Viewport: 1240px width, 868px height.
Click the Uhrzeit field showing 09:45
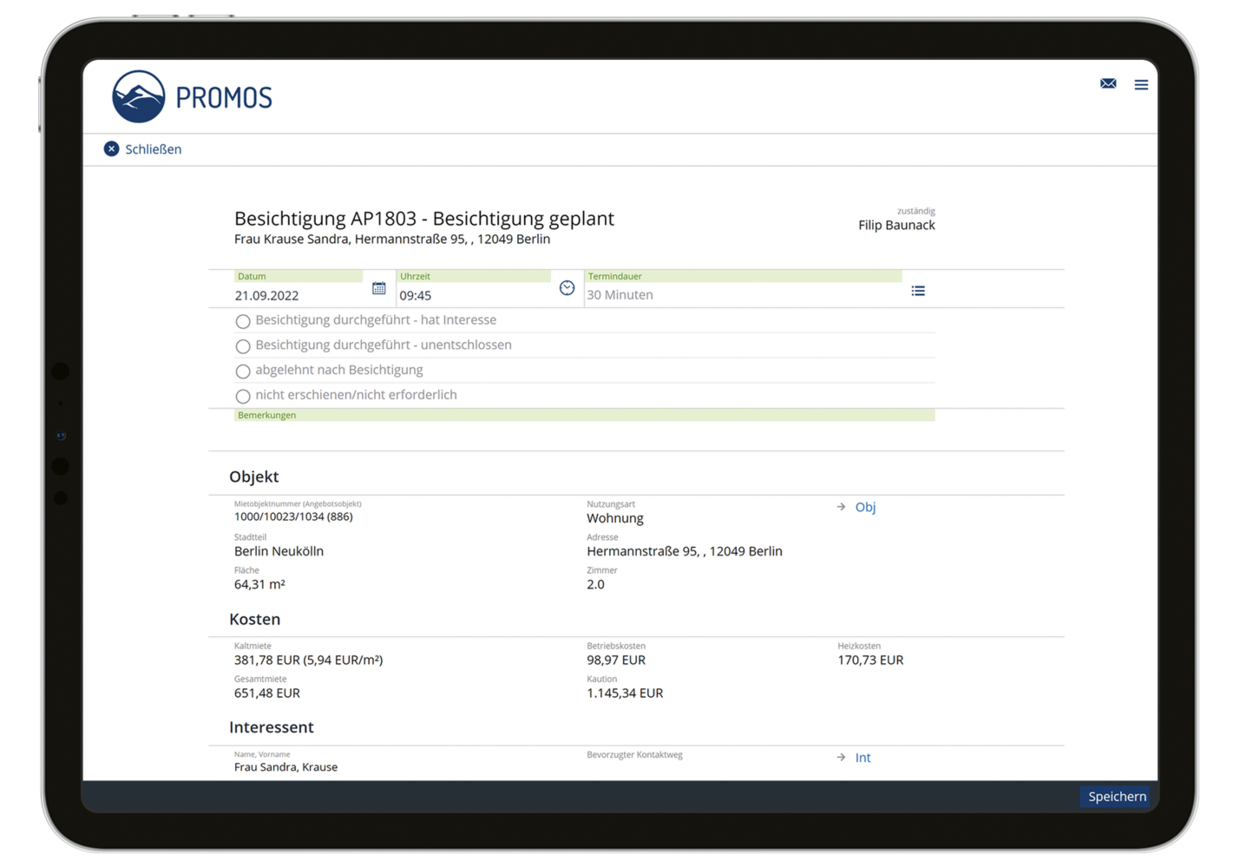click(470, 296)
